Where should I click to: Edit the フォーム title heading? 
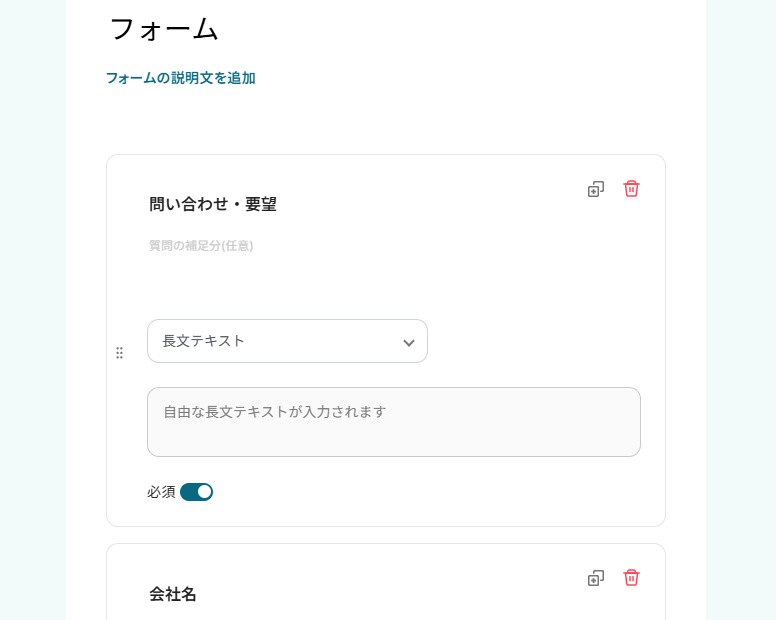click(164, 29)
